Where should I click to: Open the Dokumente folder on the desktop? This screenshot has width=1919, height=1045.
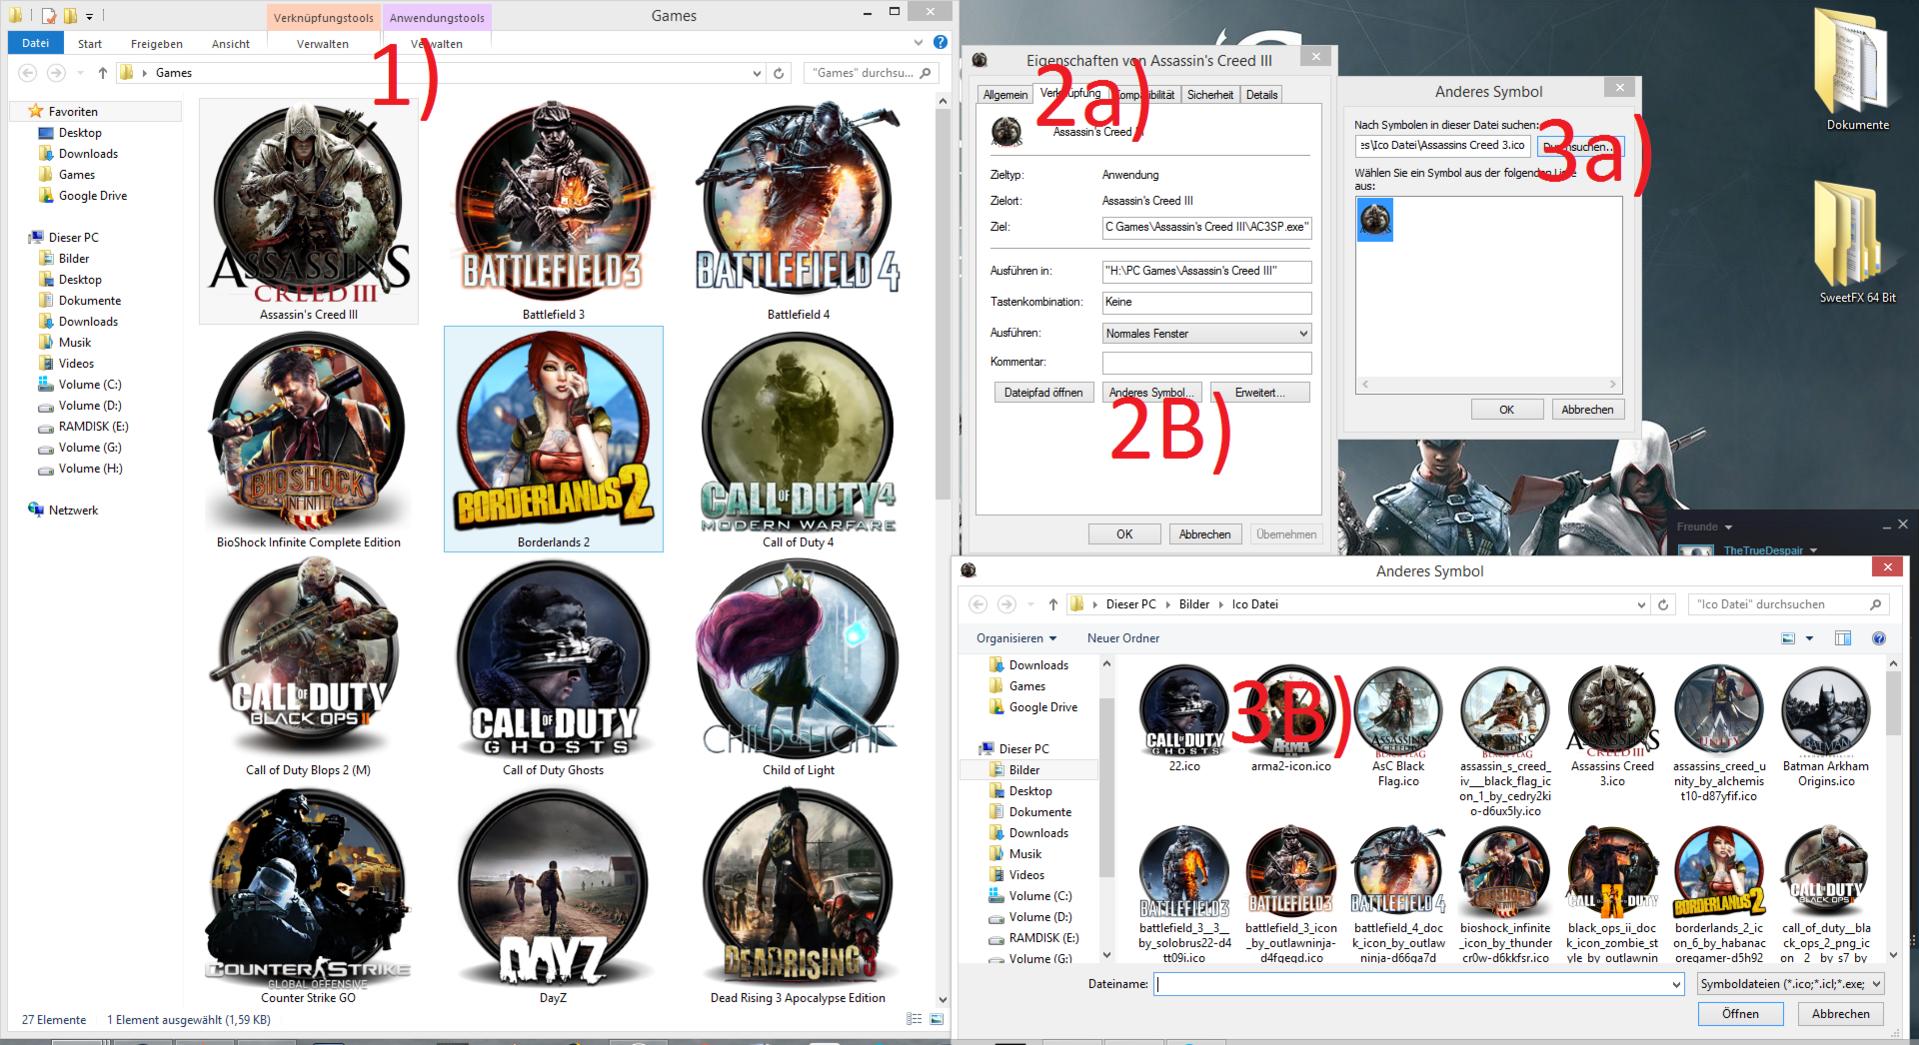tap(1857, 70)
